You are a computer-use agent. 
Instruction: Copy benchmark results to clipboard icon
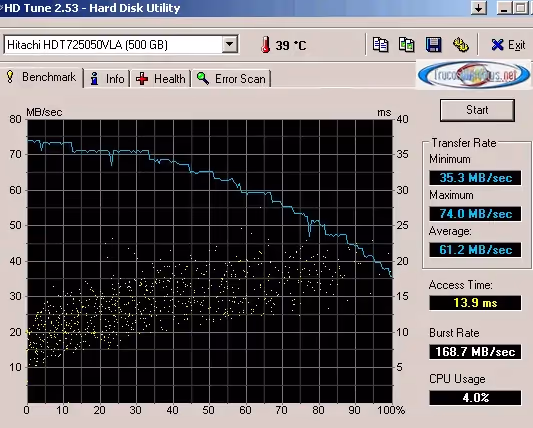(380, 45)
